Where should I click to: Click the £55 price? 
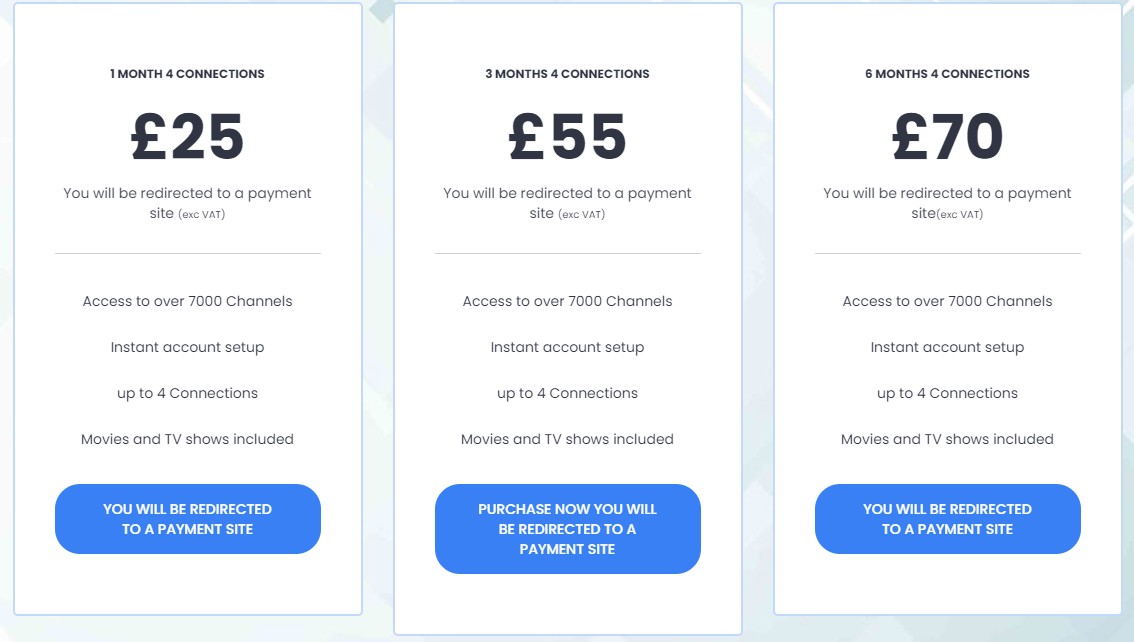pyautogui.click(x=568, y=137)
